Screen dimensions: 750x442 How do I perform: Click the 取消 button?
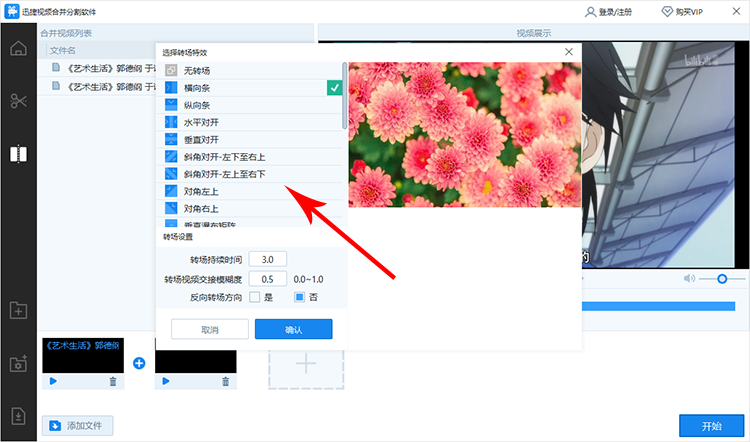tap(210, 329)
